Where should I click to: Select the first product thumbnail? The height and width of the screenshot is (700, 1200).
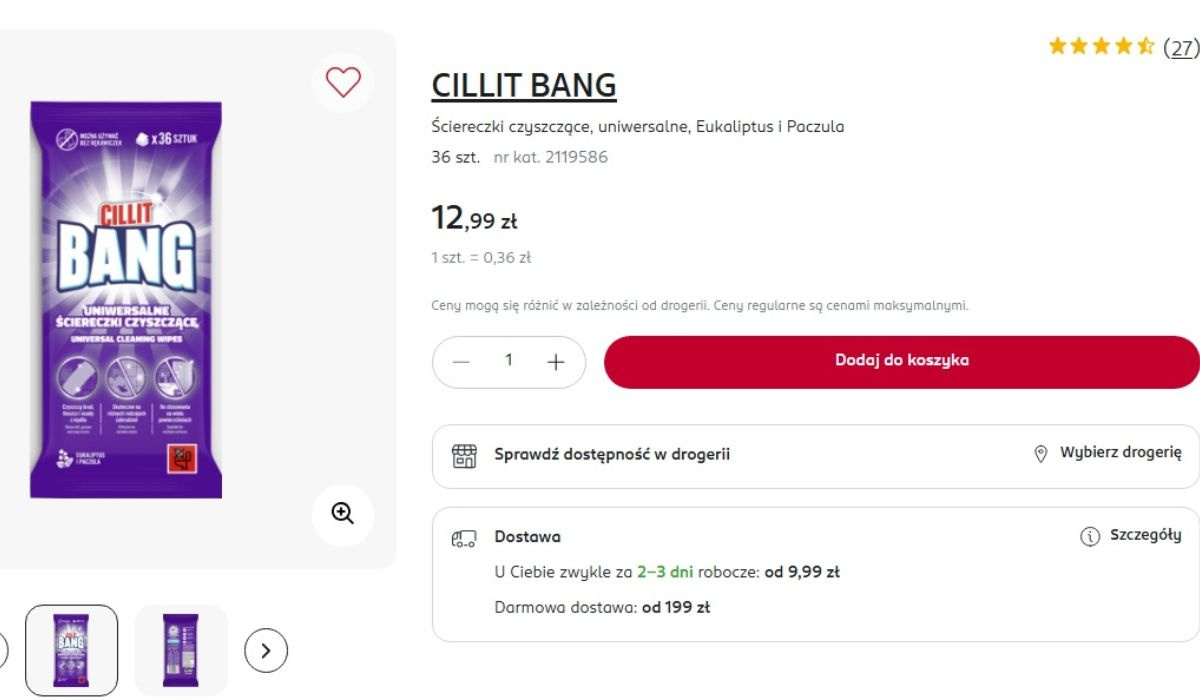pyautogui.click(x=71, y=650)
